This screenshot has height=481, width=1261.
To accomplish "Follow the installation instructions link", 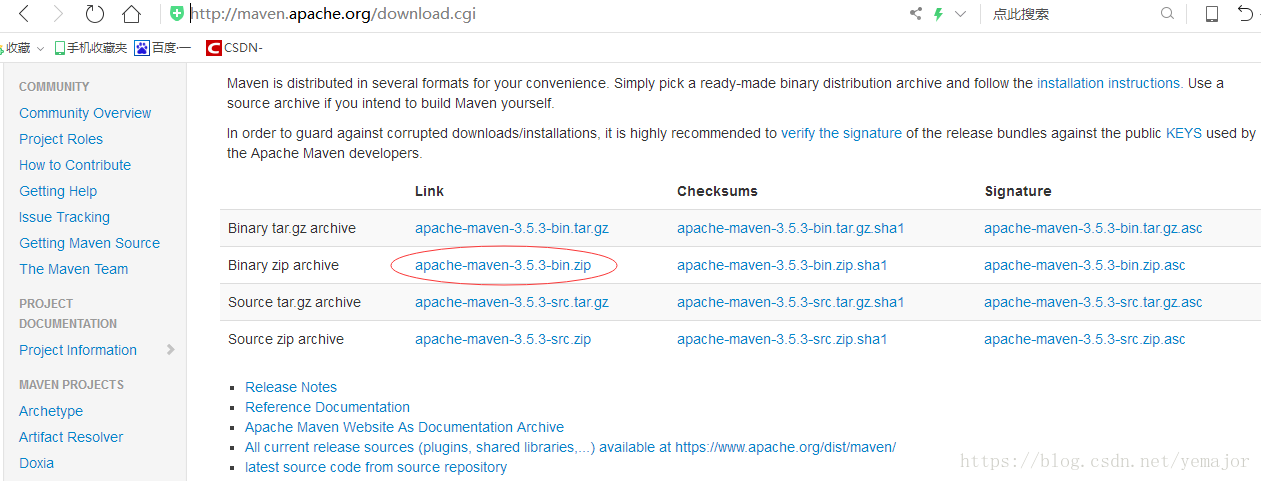I will point(1109,83).
